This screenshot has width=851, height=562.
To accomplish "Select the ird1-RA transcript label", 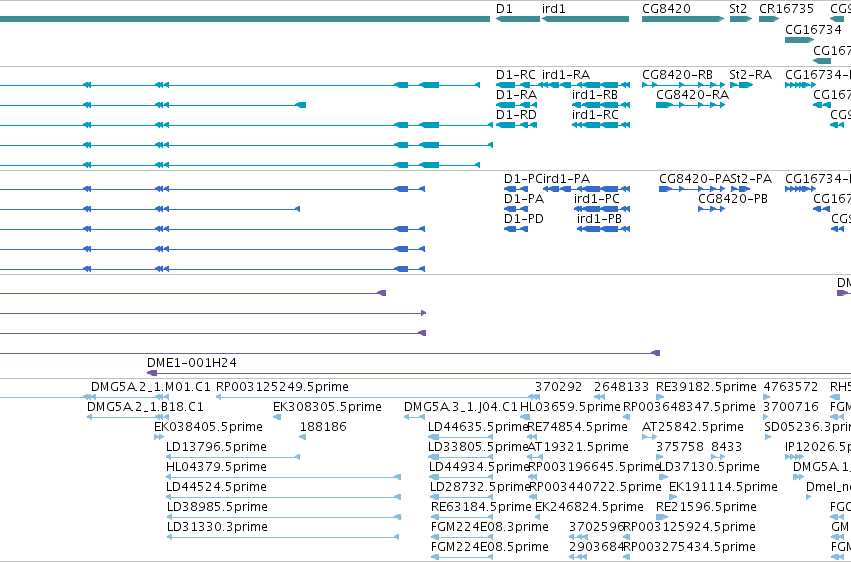I will pos(566,74).
